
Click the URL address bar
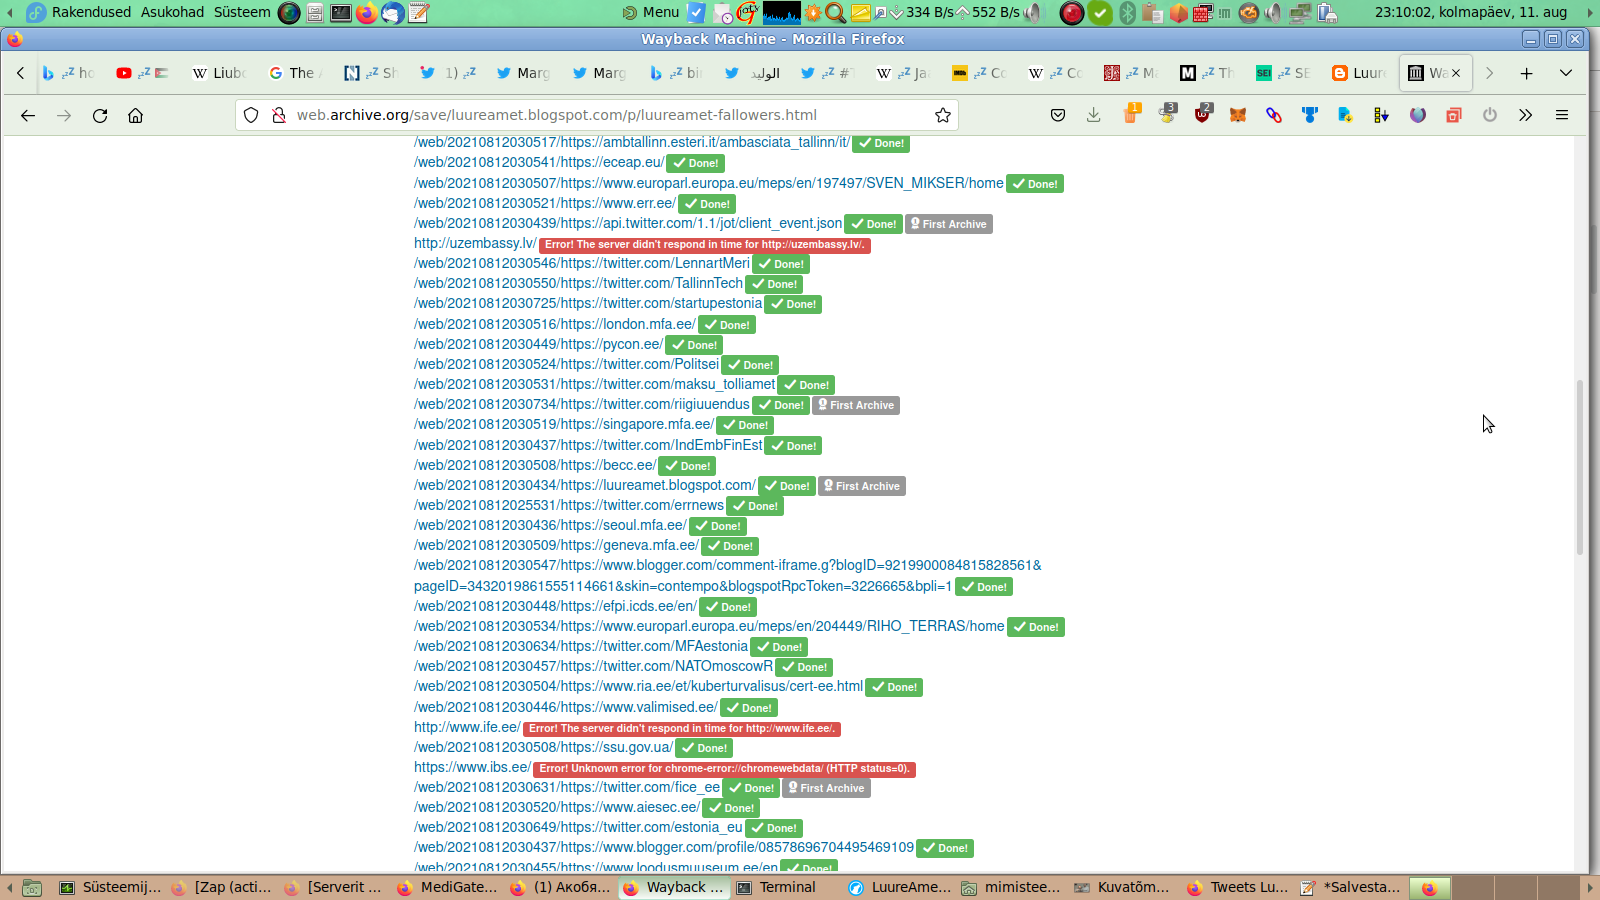click(x=600, y=115)
